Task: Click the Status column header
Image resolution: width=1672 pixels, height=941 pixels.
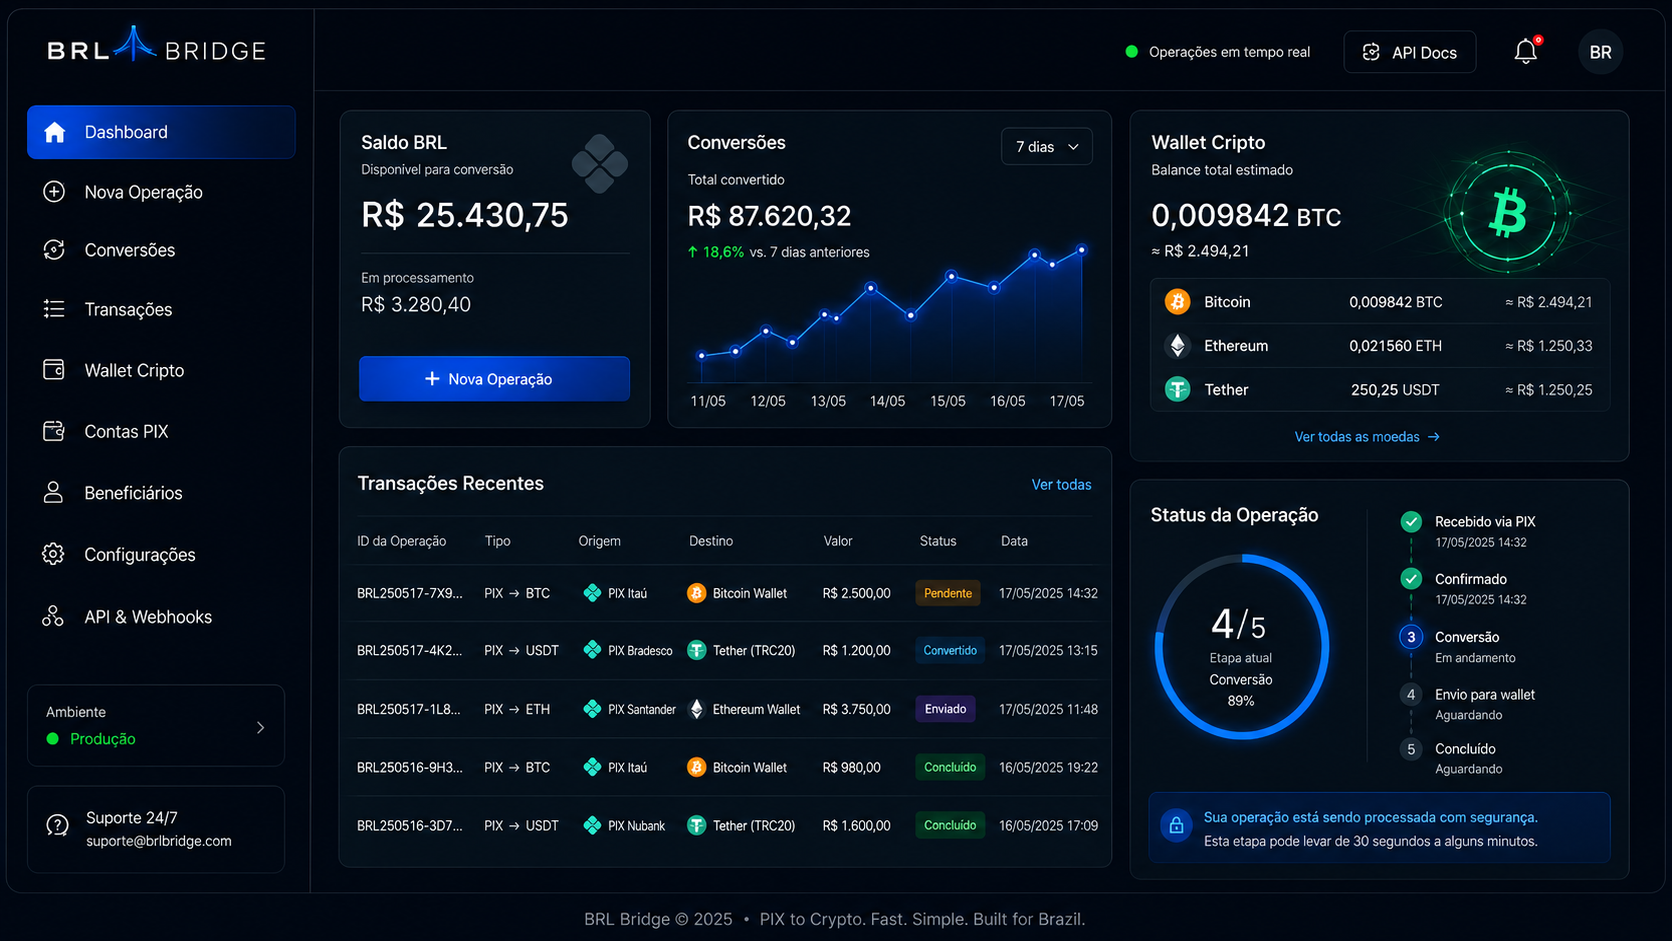Action: [938, 541]
